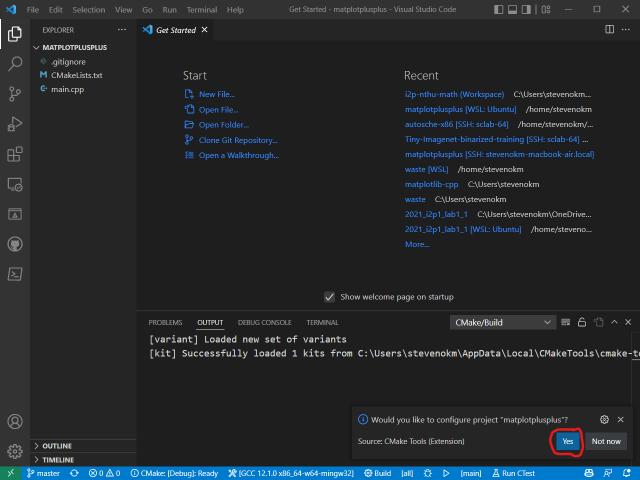The width and height of the screenshot is (640, 480).
Task: Select the CMake Debug variant in status bar
Action: point(174,473)
